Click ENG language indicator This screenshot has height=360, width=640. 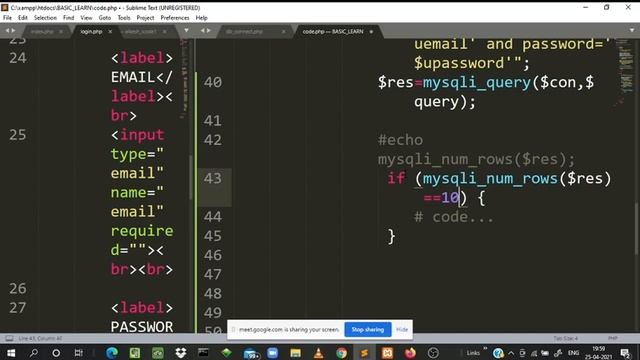coord(573,353)
